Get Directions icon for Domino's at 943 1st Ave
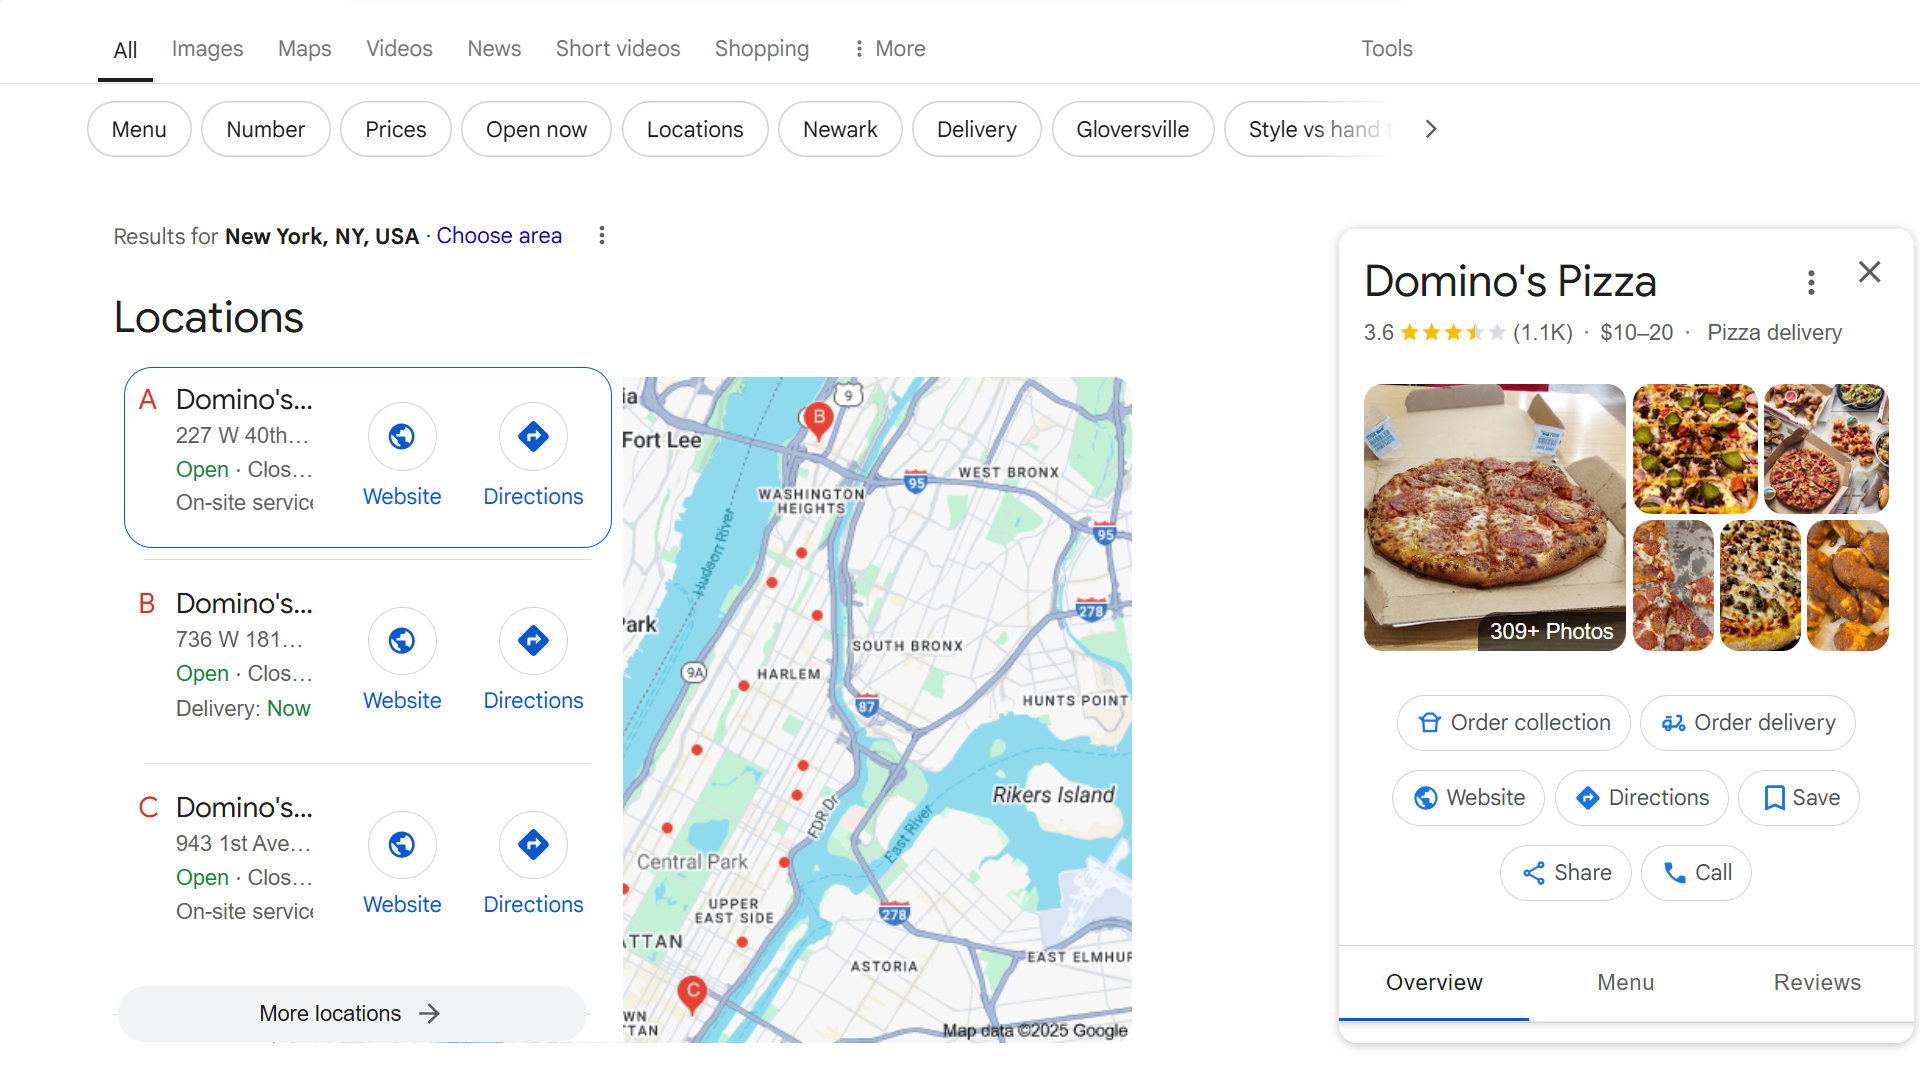 tap(533, 845)
